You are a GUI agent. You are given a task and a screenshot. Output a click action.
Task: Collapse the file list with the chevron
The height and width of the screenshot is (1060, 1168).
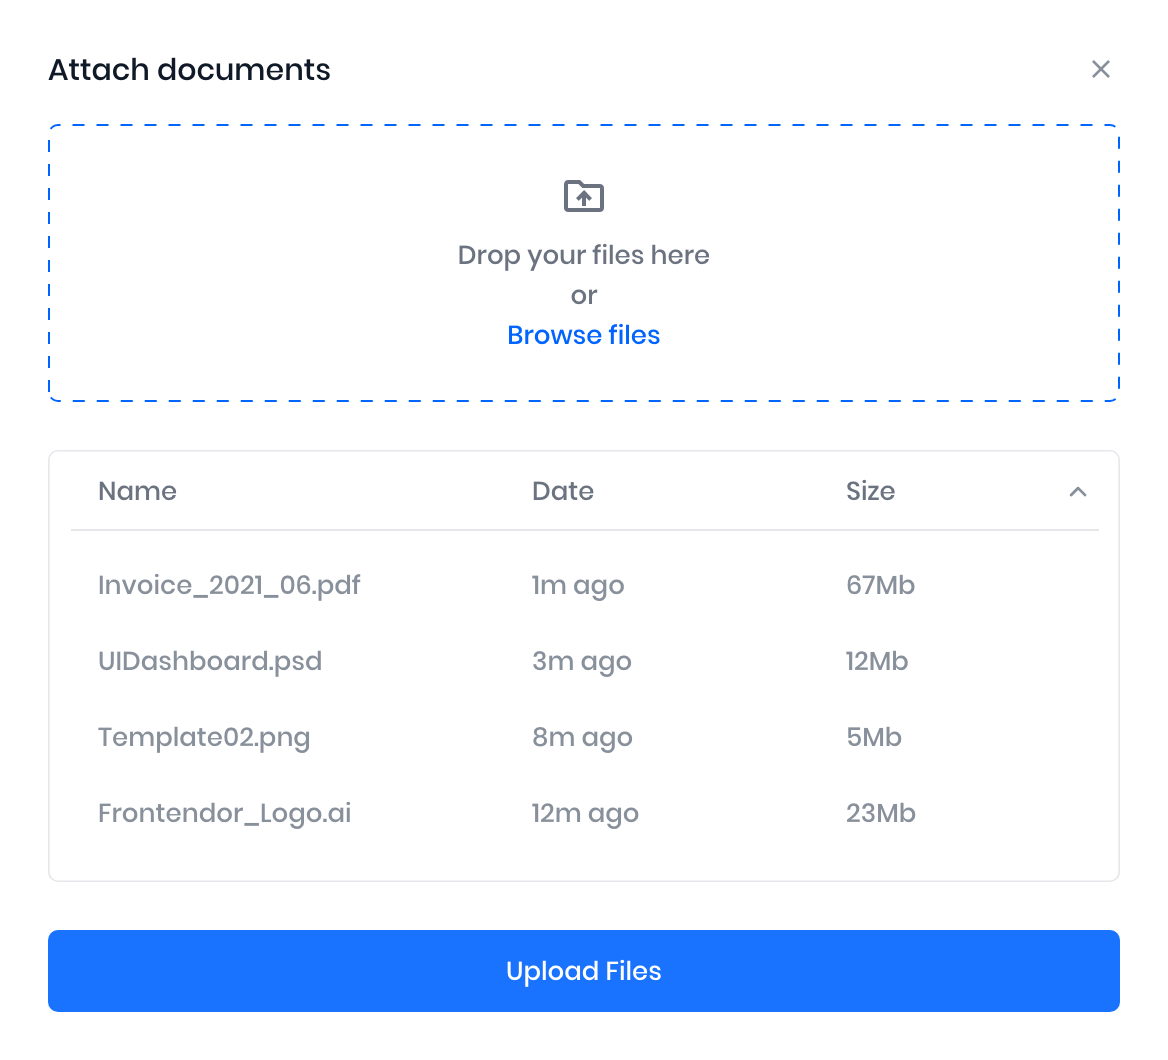coord(1077,491)
